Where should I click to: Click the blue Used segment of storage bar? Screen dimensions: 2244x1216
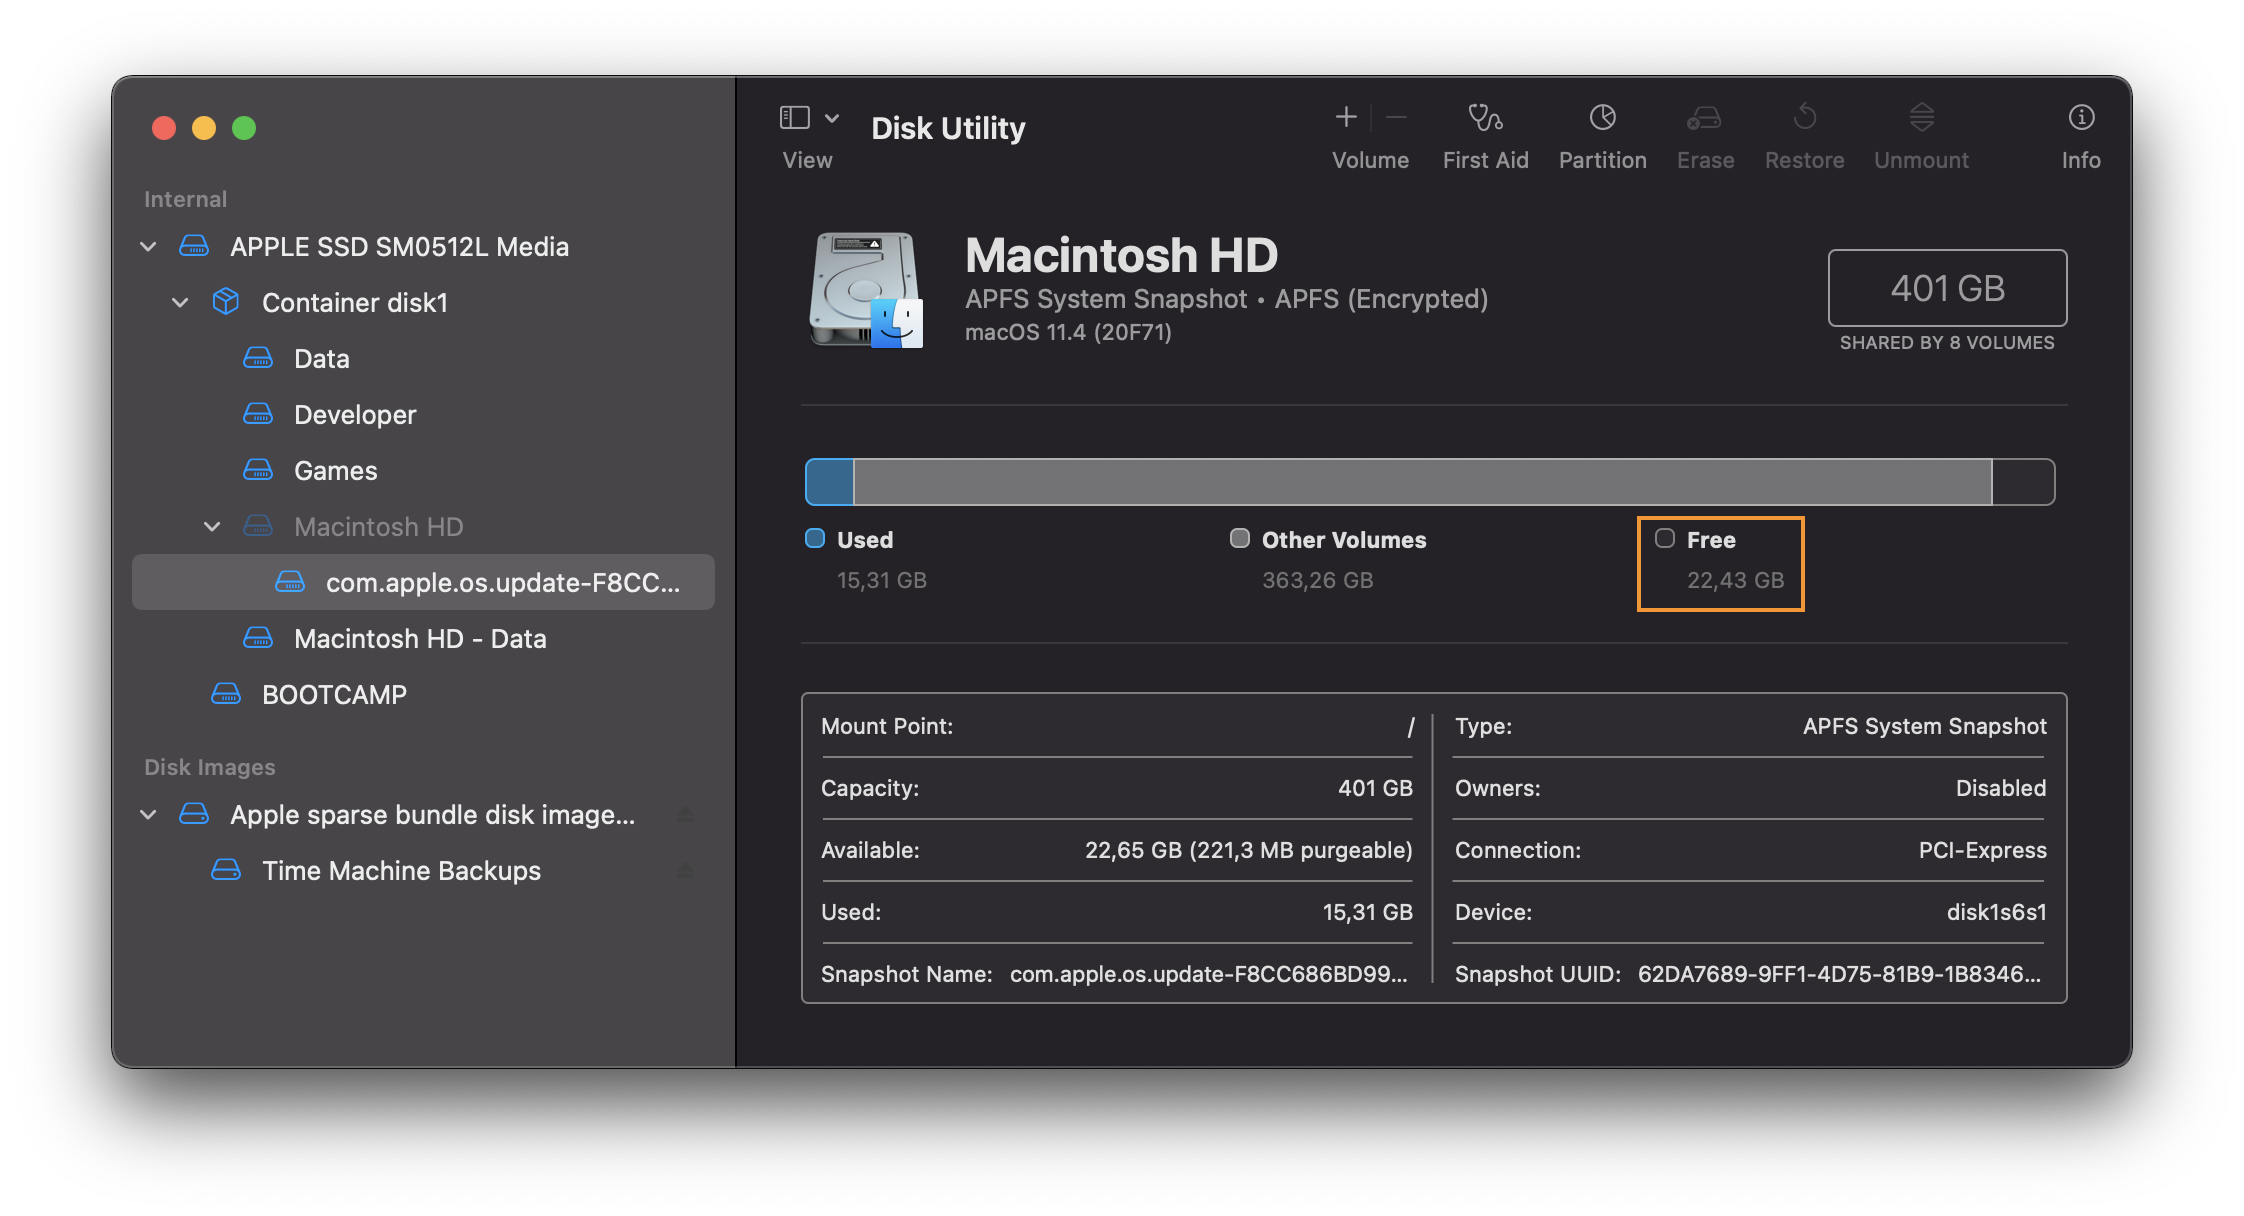(x=829, y=482)
